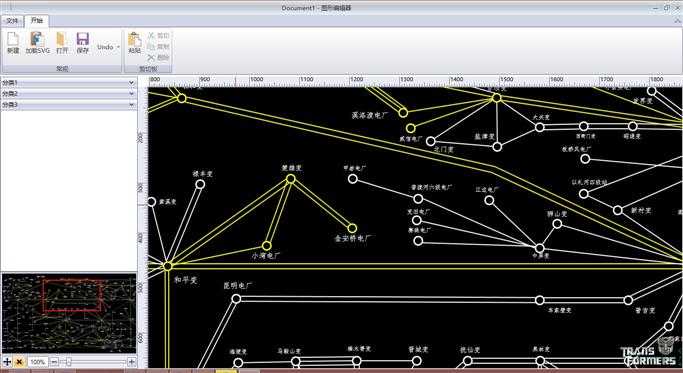Click the 禄丰变 node circle
Image resolution: width=683 pixels, height=373 pixels.
200,184
